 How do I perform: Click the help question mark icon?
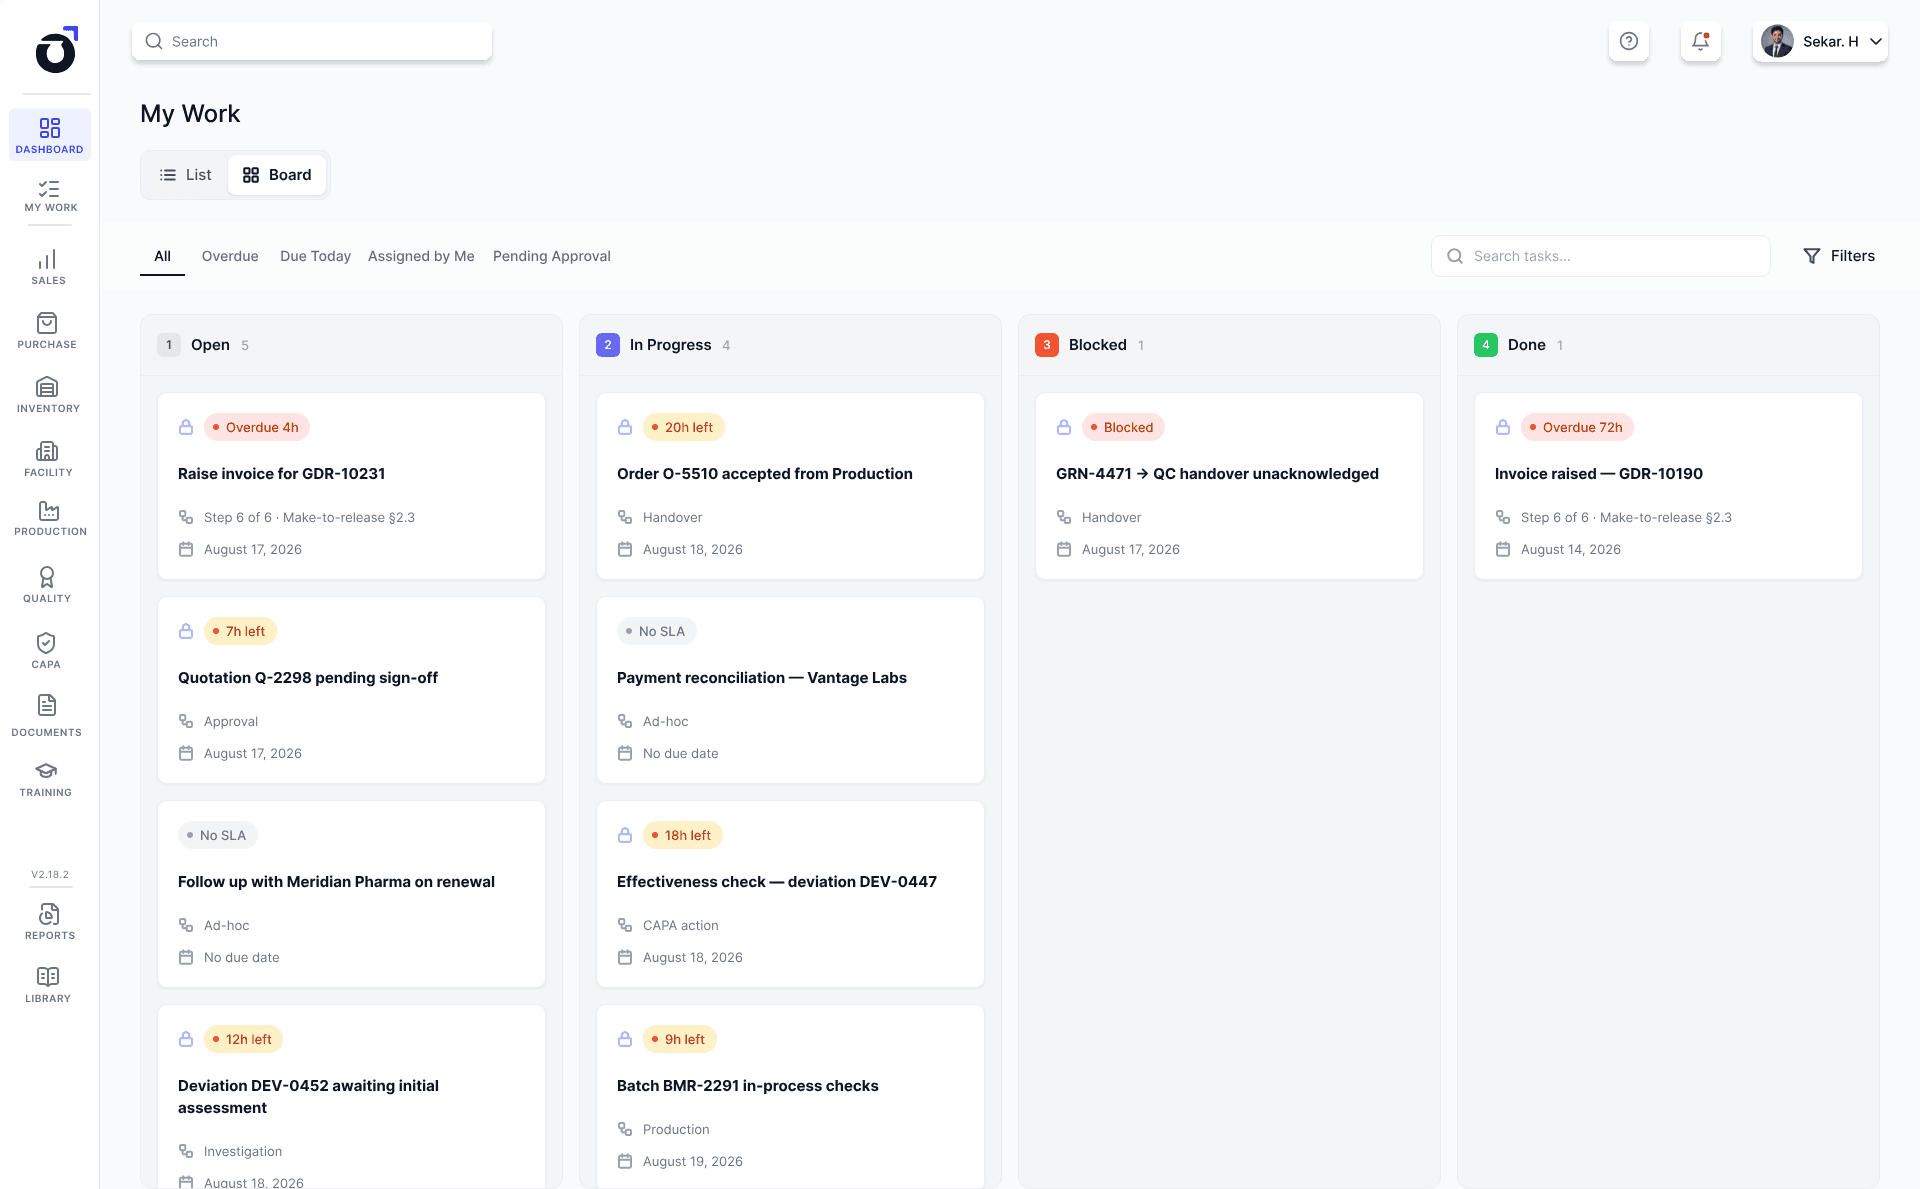[1629, 41]
